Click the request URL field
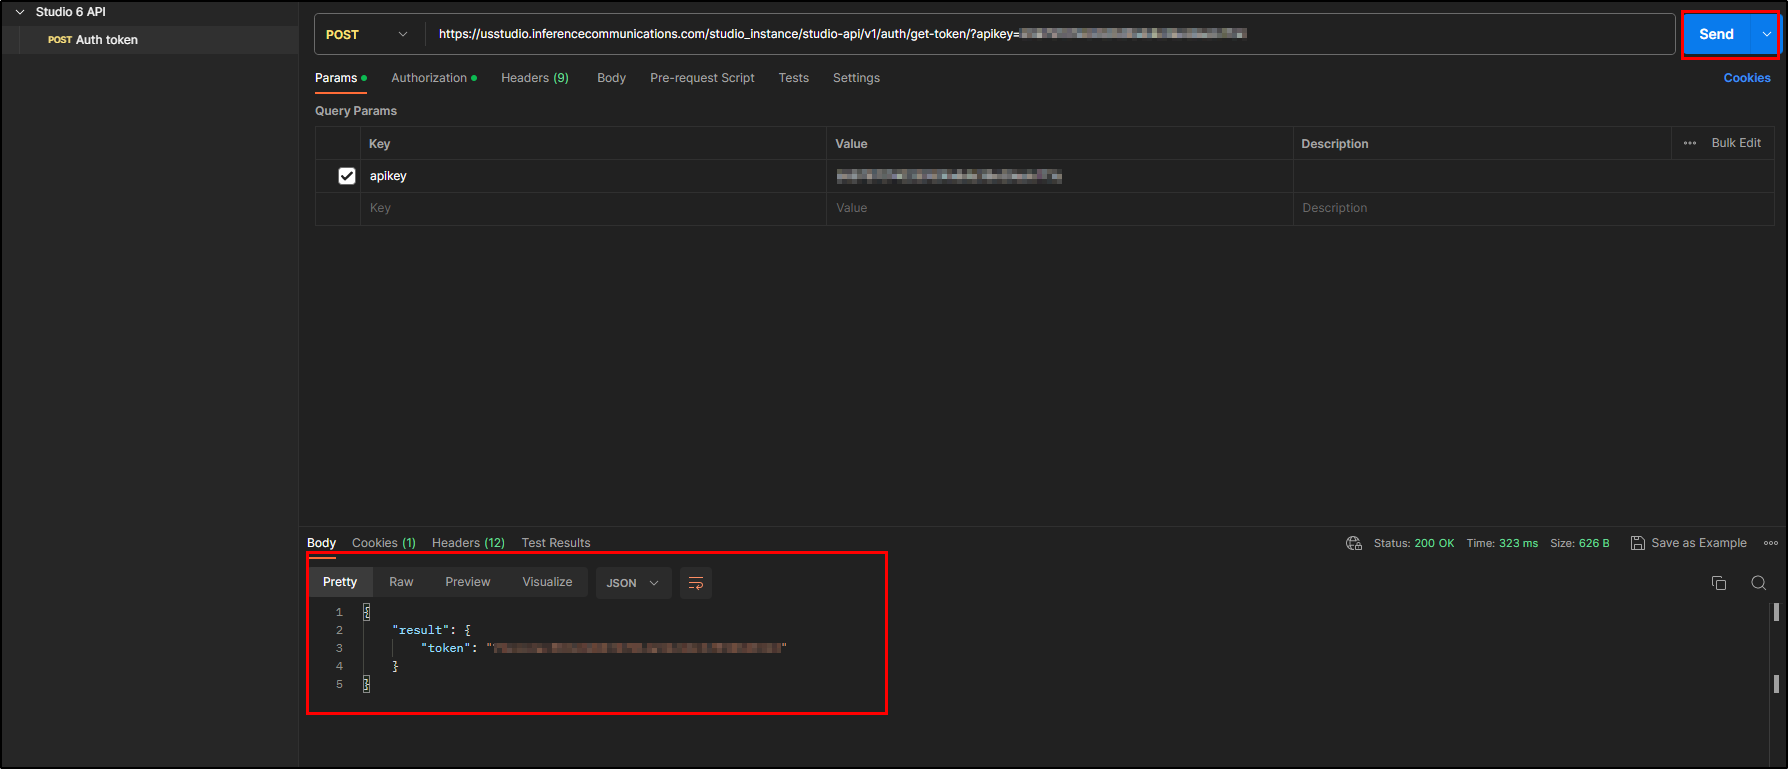Image resolution: width=1788 pixels, height=769 pixels. [x=1050, y=34]
